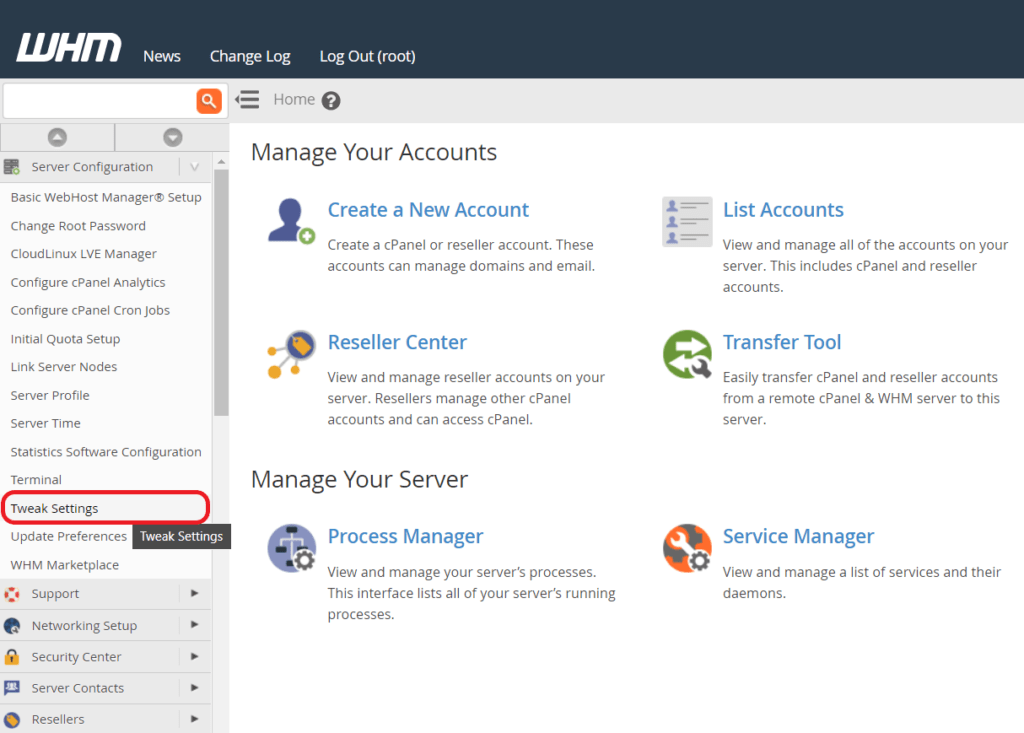The height and width of the screenshot is (733, 1024).
Task: Open the Home help question mark icon
Action: [x=331, y=101]
